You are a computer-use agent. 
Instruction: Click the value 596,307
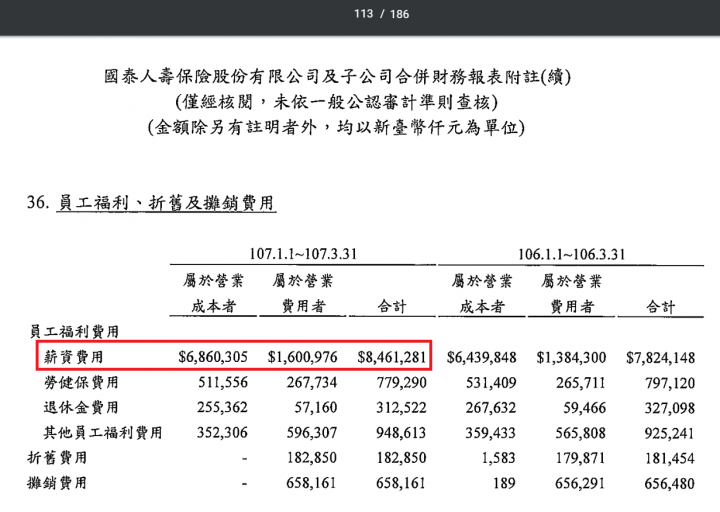(312, 433)
